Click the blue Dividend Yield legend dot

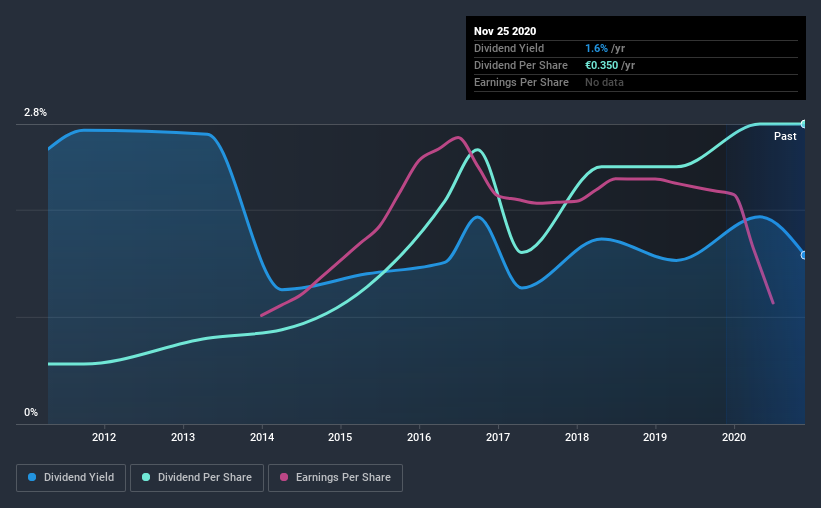tap(32, 477)
